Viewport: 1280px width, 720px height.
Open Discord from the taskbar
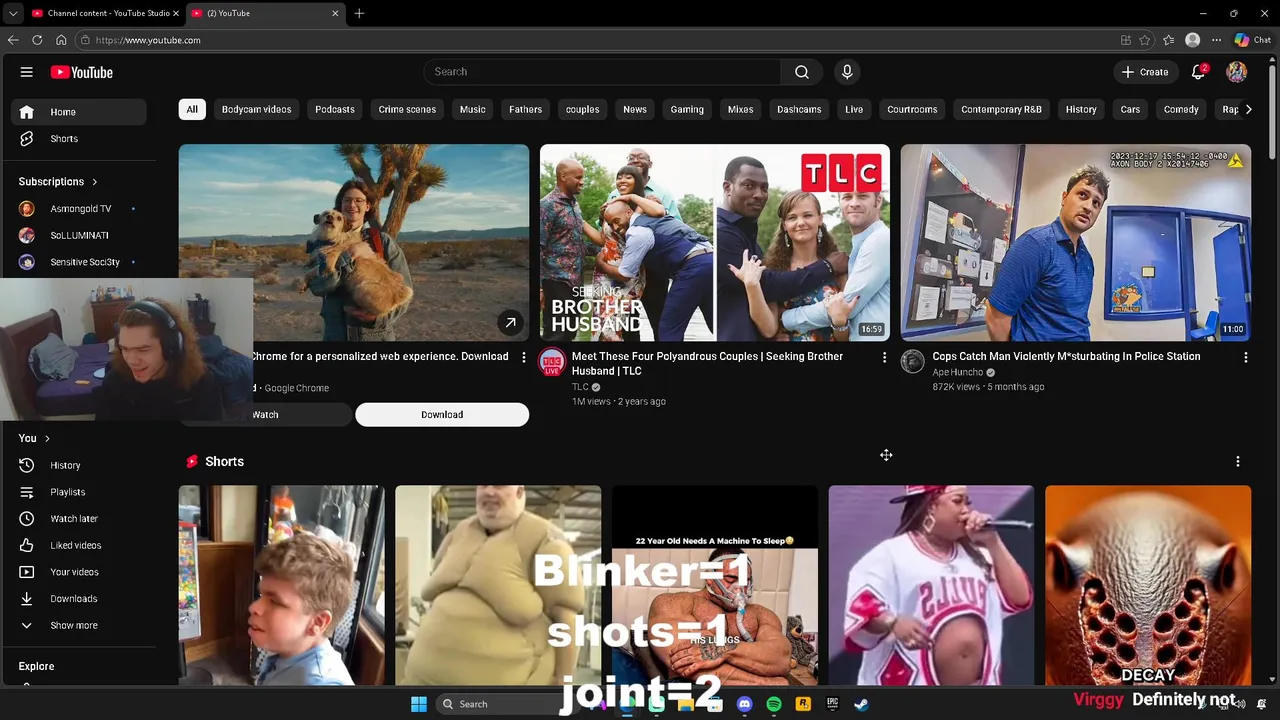[x=744, y=704]
